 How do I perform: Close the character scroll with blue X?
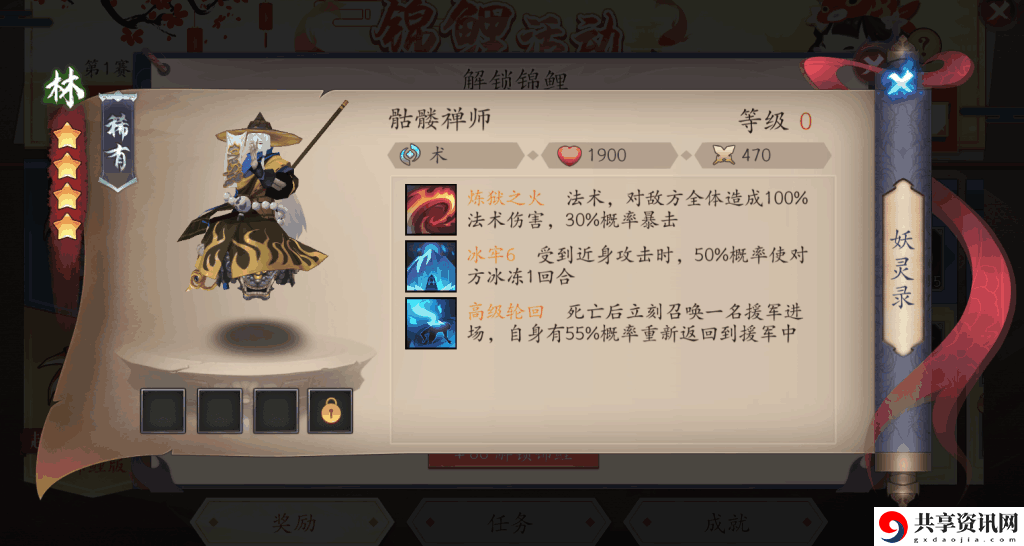pos(901,82)
